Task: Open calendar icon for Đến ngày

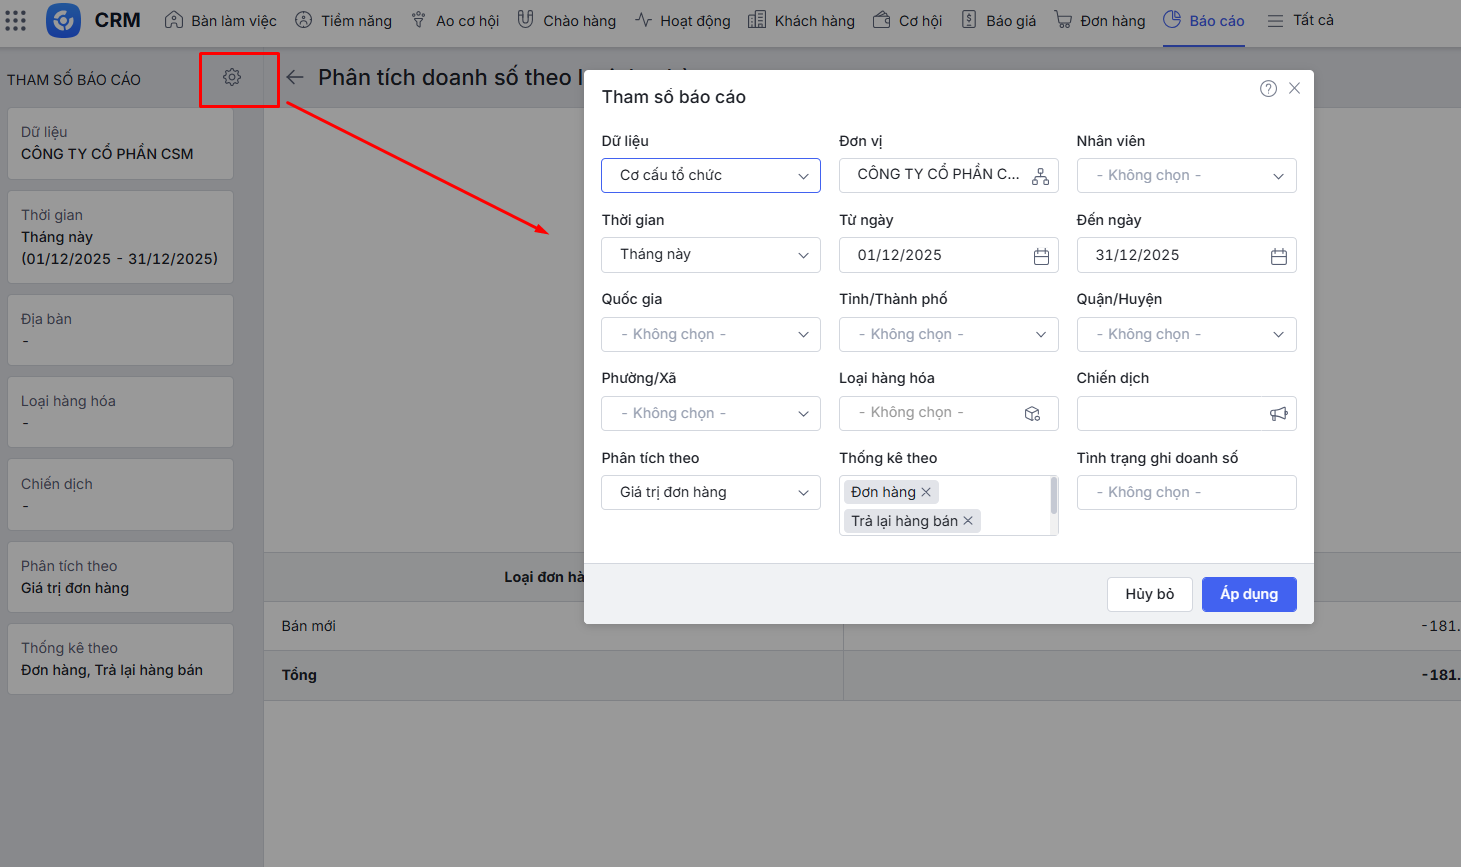Action: click(1279, 256)
